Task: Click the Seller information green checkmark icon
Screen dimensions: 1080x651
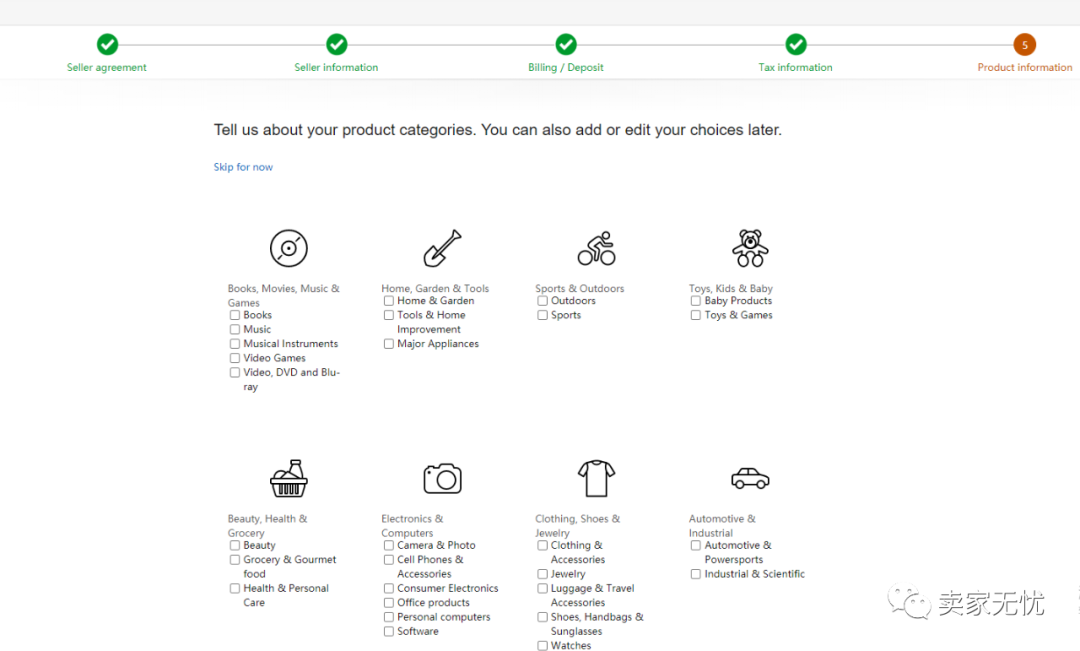Action: coord(336,44)
